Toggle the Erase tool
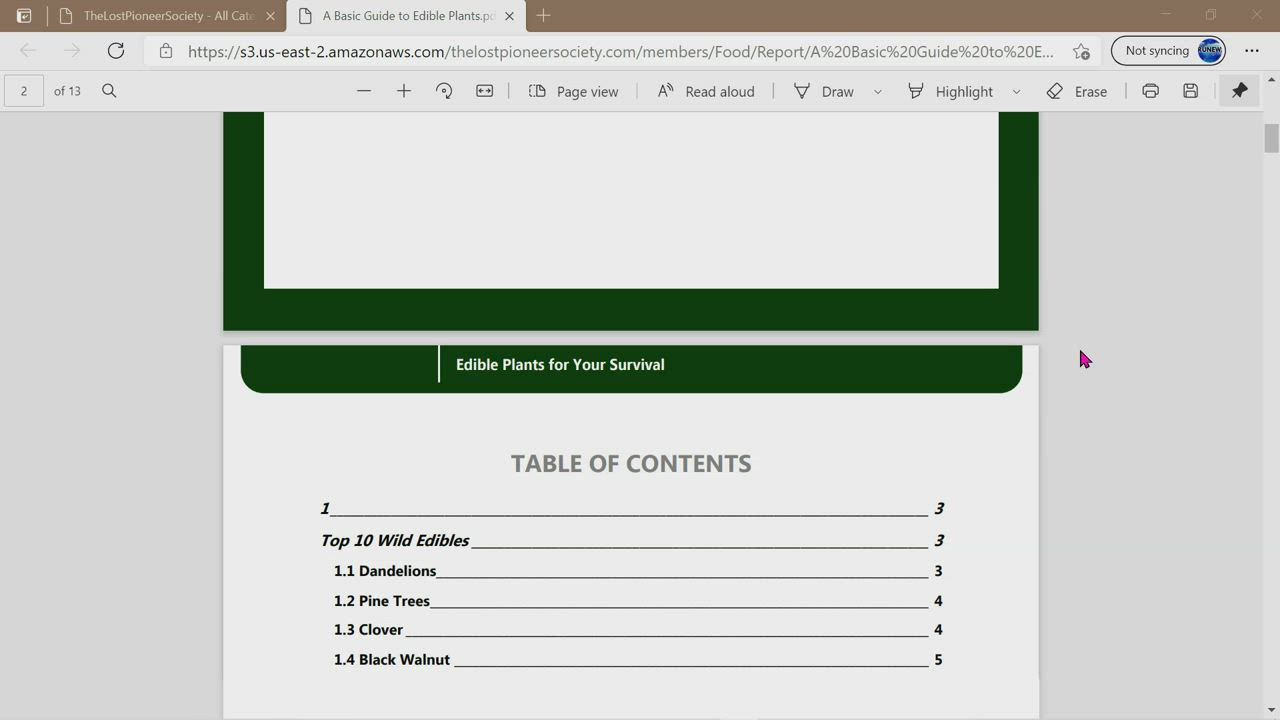The height and width of the screenshot is (720, 1280). click(x=1077, y=91)
